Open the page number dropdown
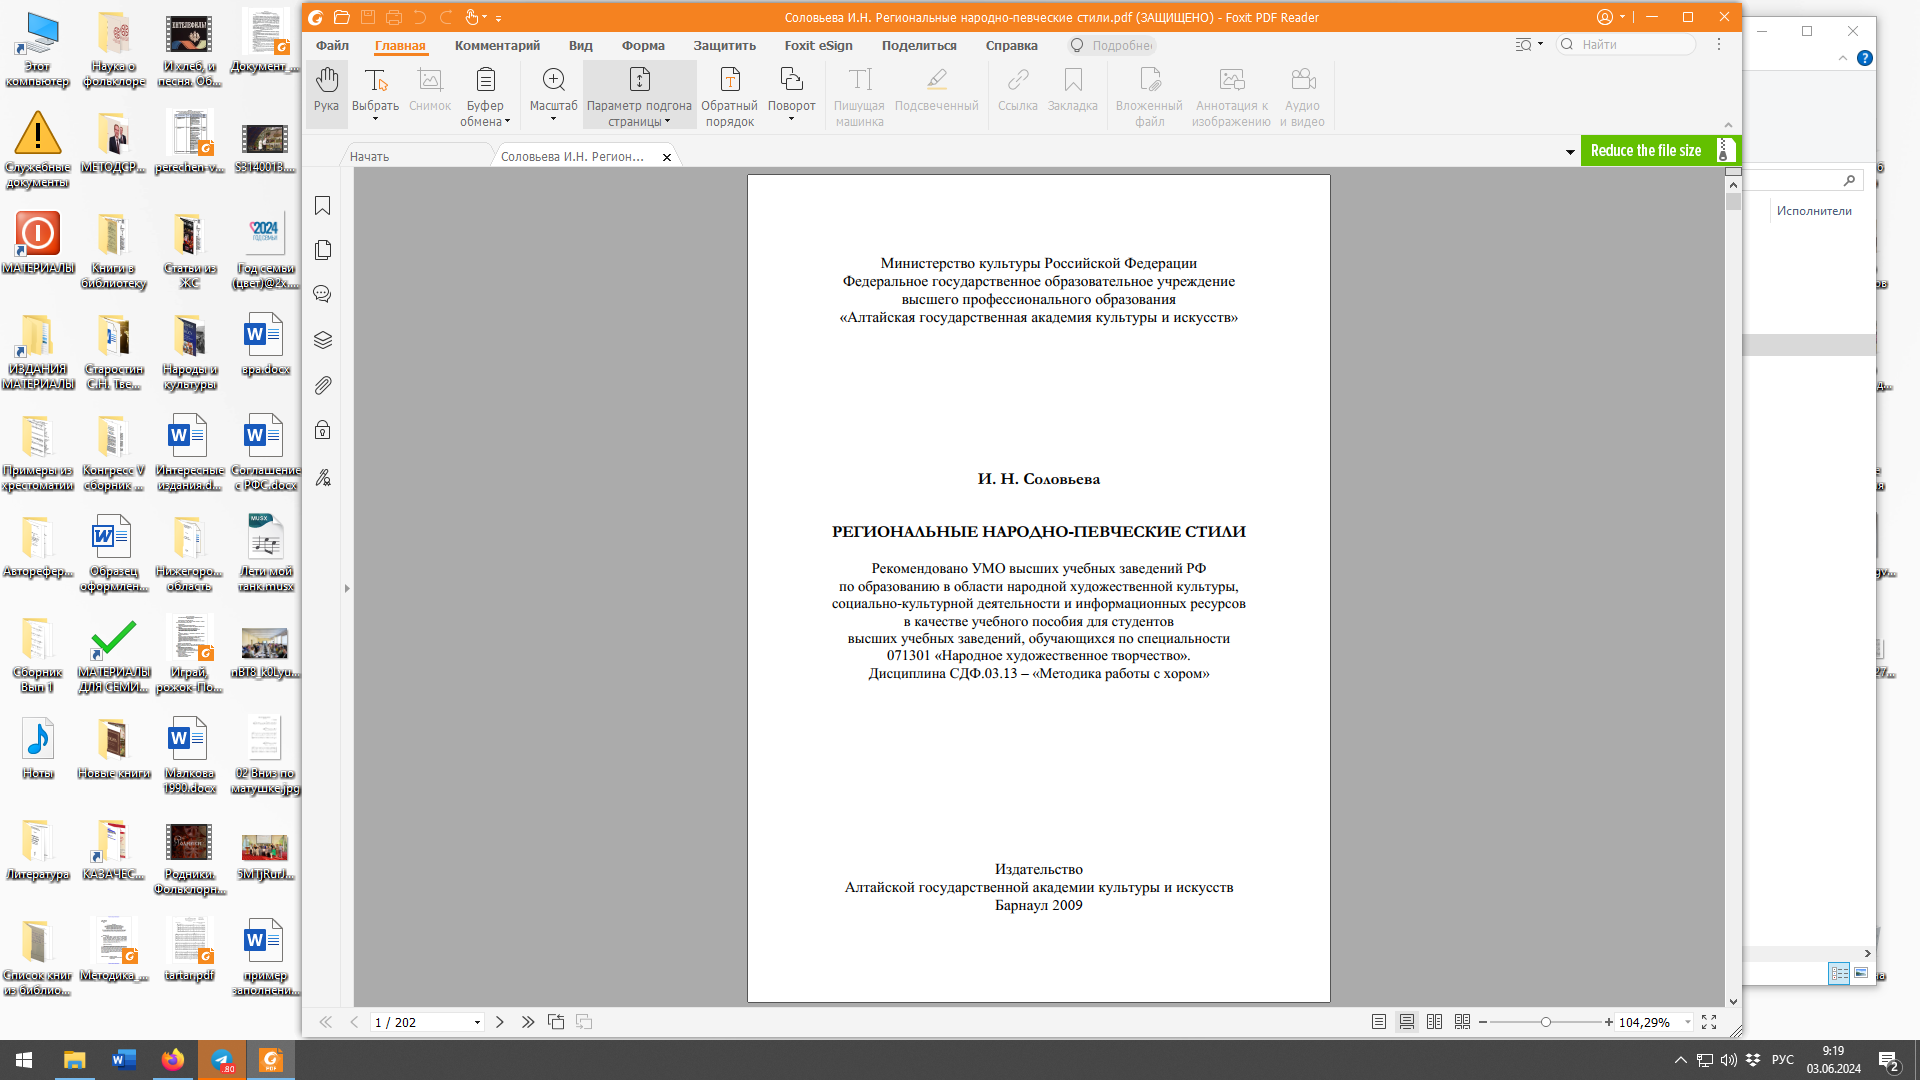This screenshot has width=1920, height=1080. tap(477, 1022)
